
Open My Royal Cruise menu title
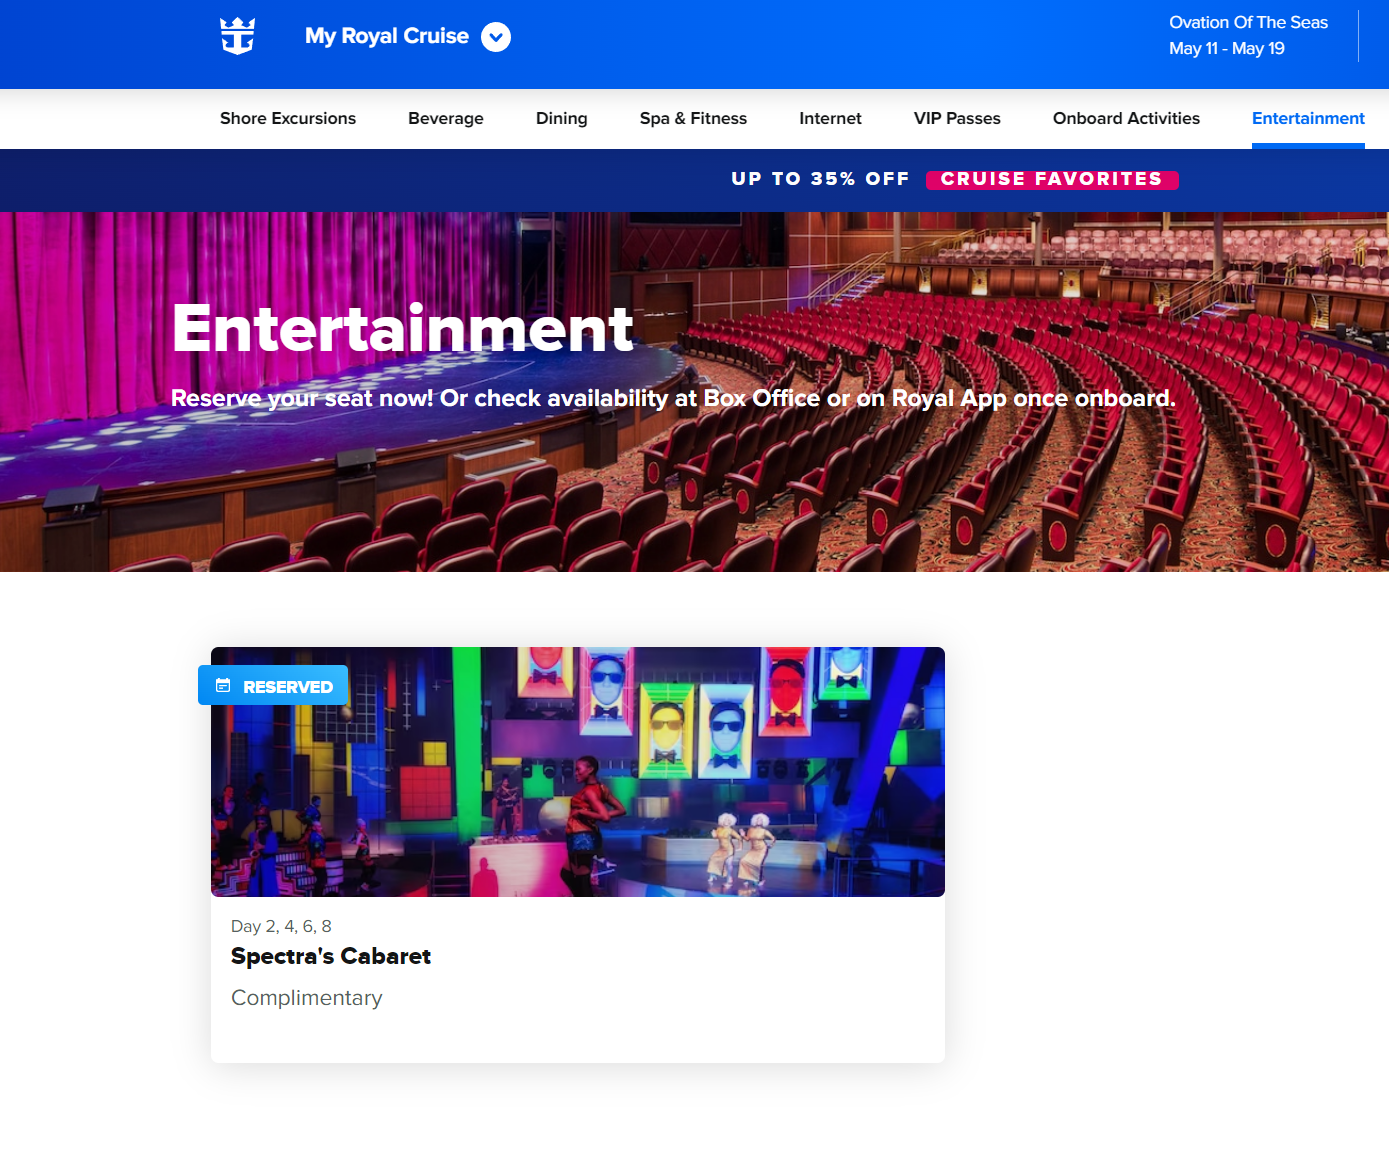click(387, 36)
